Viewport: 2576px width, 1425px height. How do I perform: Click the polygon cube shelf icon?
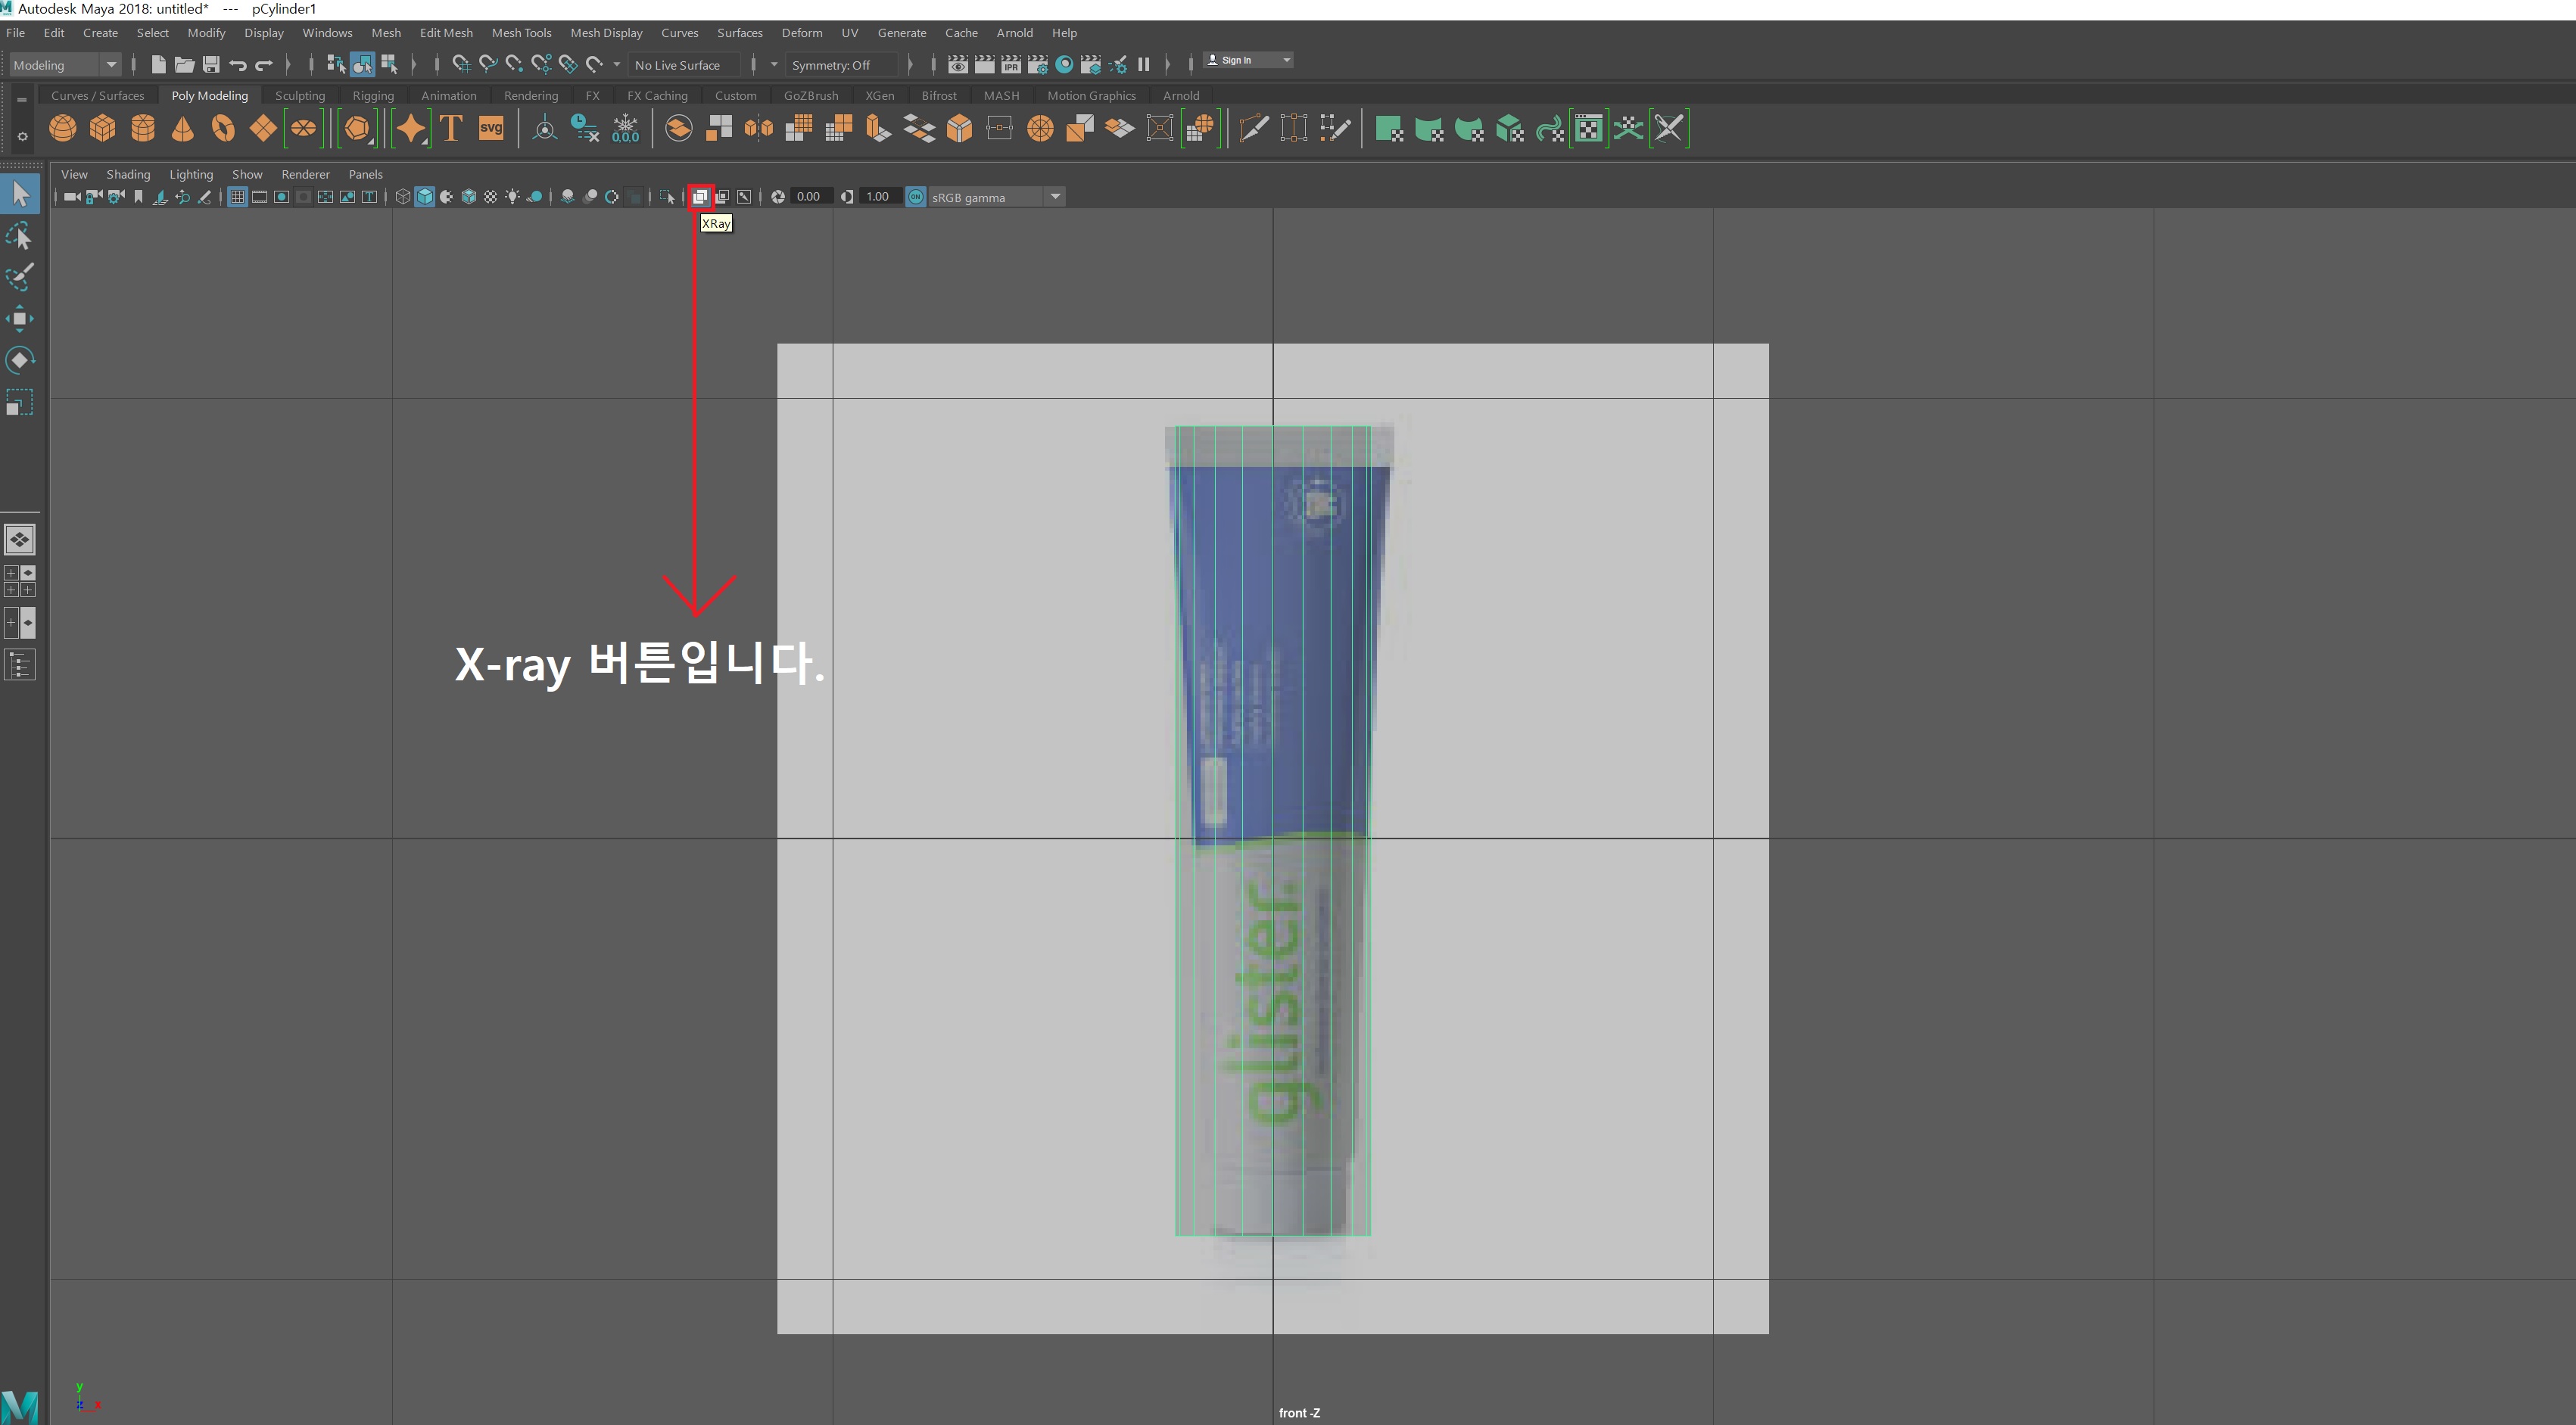click(x=102, y=128)
